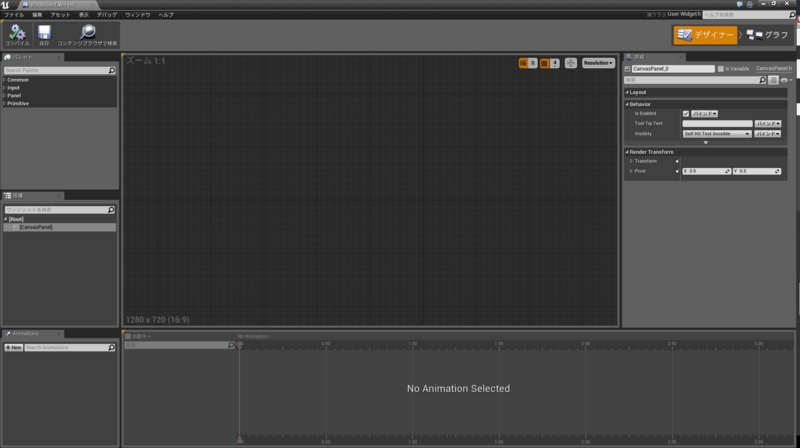Screen dimensions: 800x448
Task: Select [Root] in the hierarchy
Action: (16, 219)
